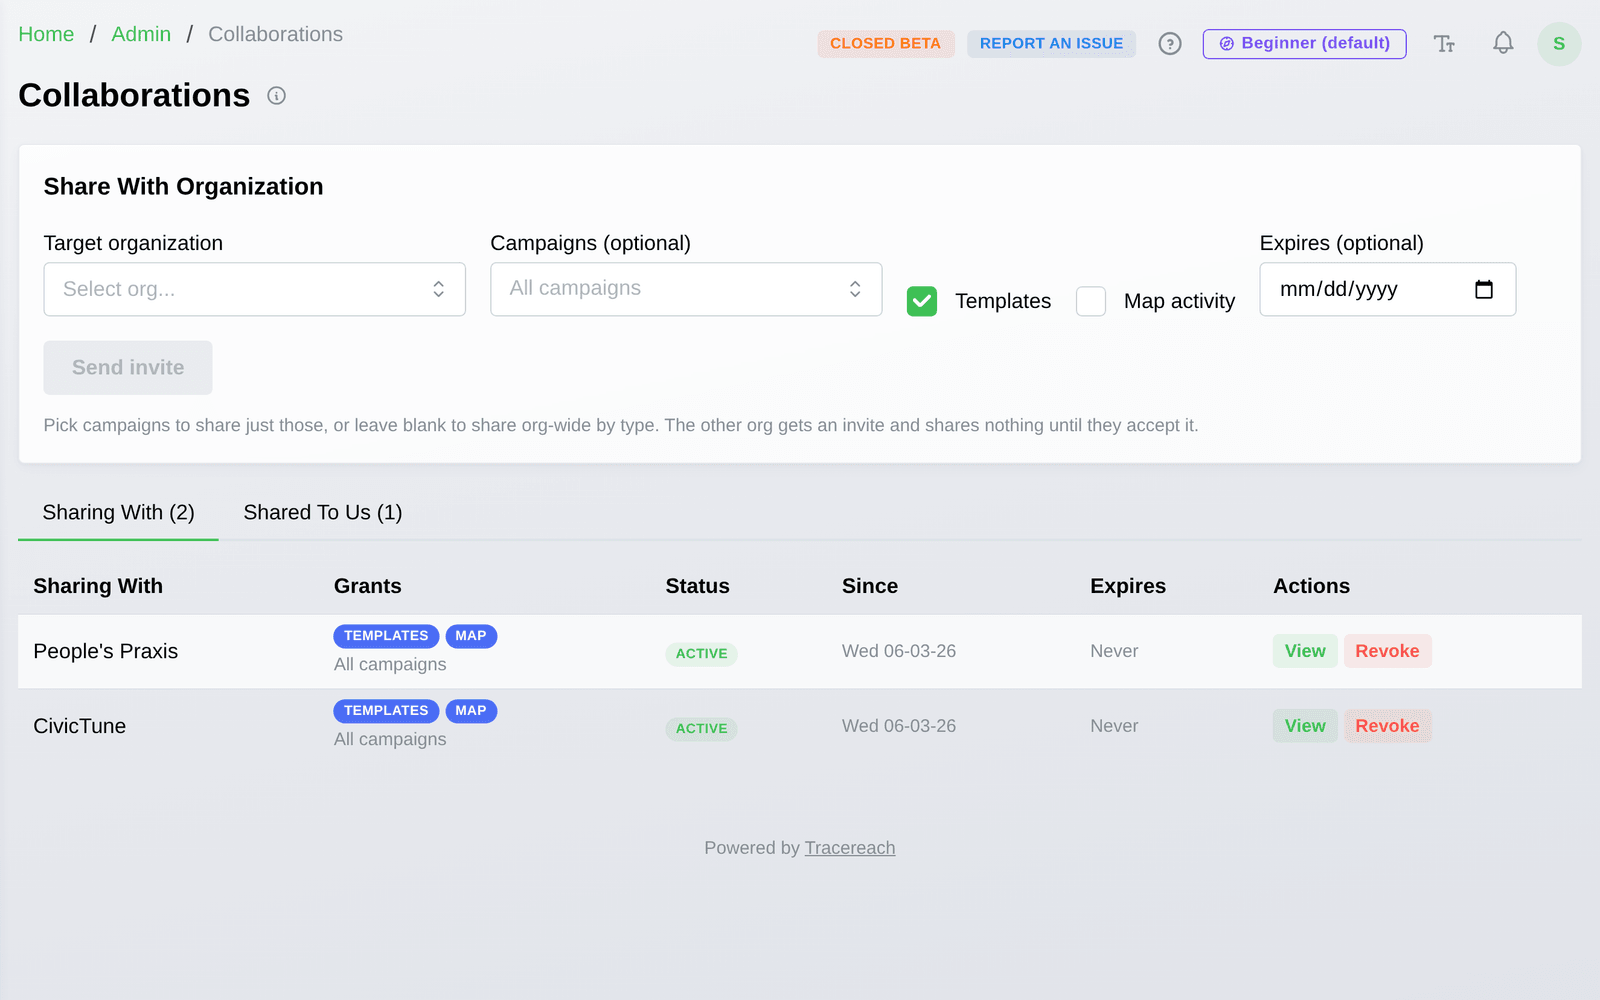Click the Status column header
Viewport: 1600px width, 1000px height.
click(x=698, y=586)
